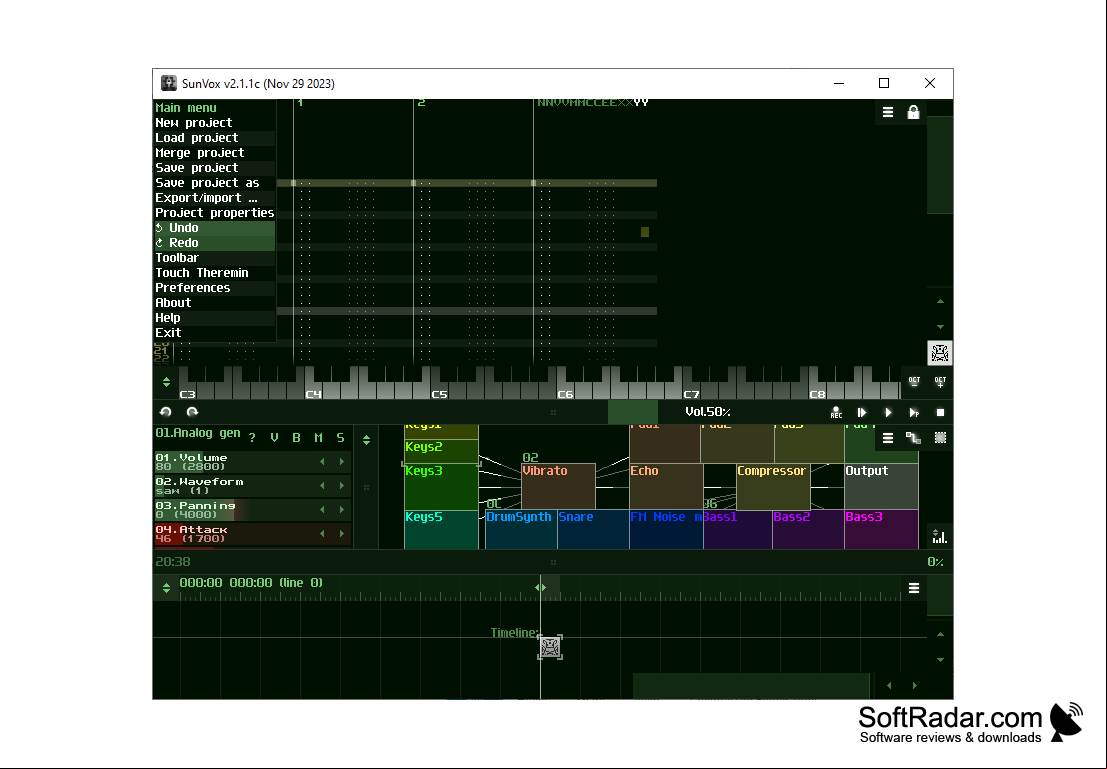Open Help from Main menu

[x=215, y=318]
